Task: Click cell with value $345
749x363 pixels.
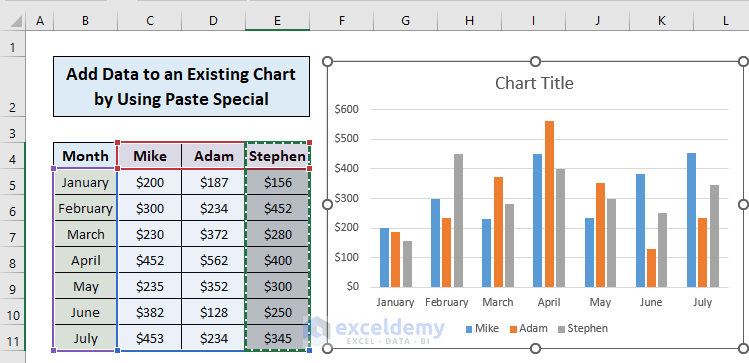Action: (x=278, y=338)
